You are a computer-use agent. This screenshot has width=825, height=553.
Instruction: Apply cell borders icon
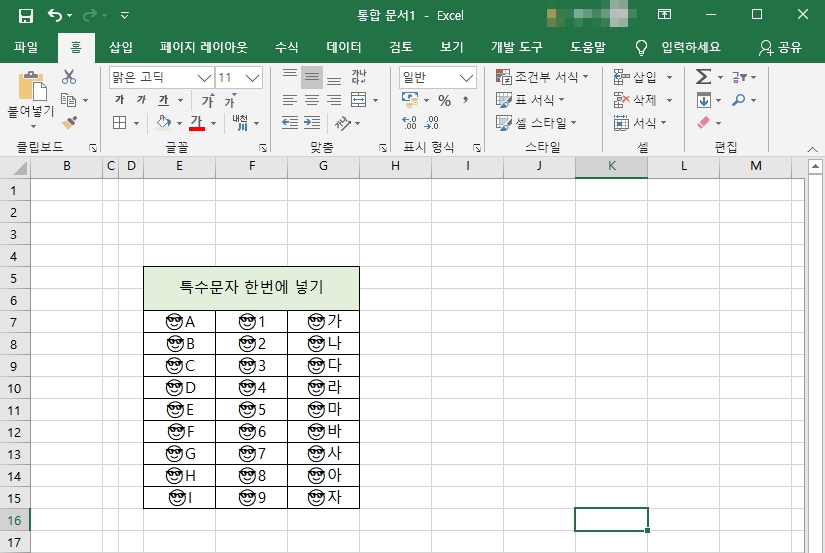(119, 123)
